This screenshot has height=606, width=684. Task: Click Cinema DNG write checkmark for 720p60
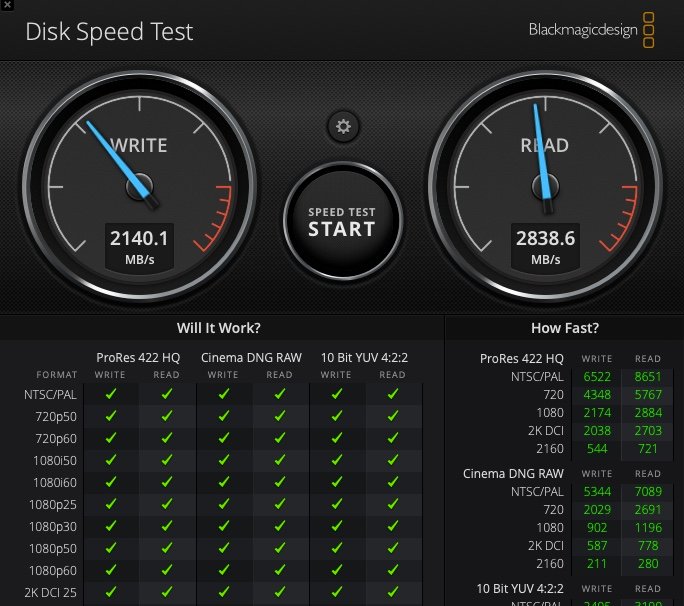click(224, 438)
